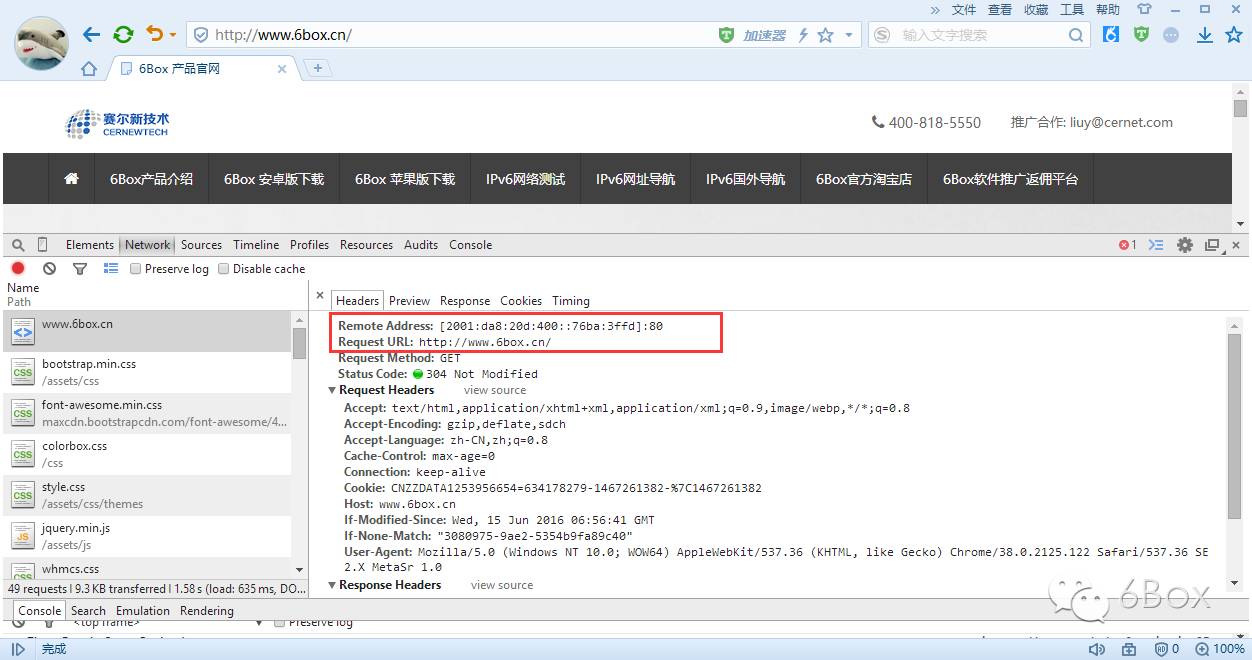This screenshot has width=1252, height=660.
Task: Bookmark page with address bar star icon
Action: 825,35
